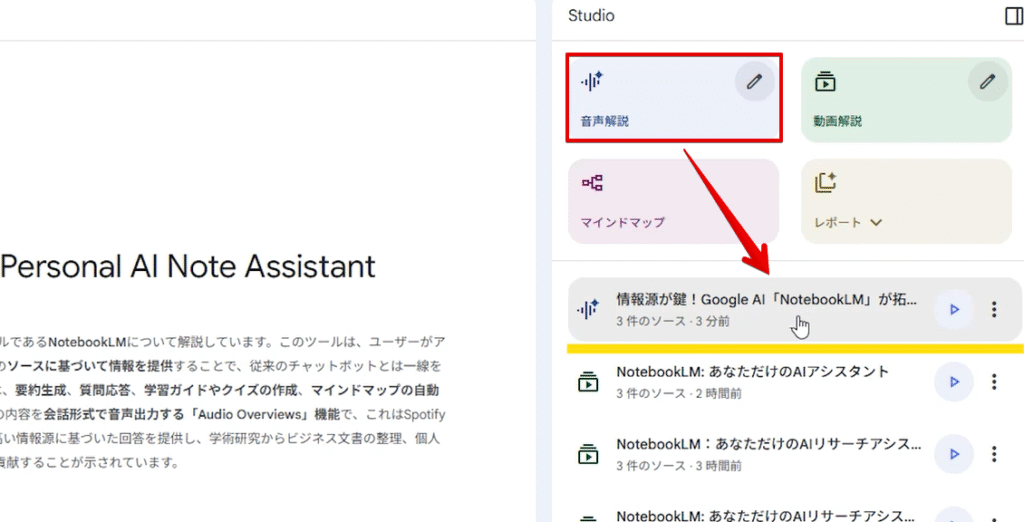The image size is (1024, 522).
Task: Create a マインドマップ mind map
Action: [672, 201]
